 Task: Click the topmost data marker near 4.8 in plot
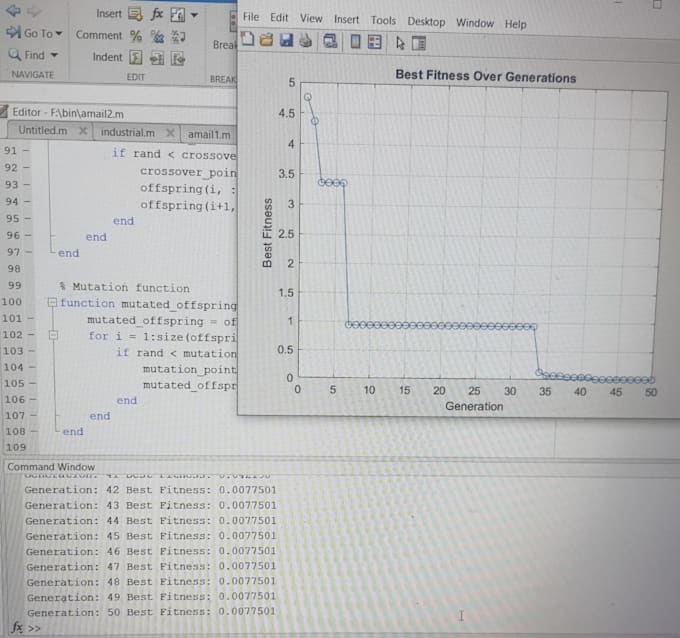click(x=308, y=97)
